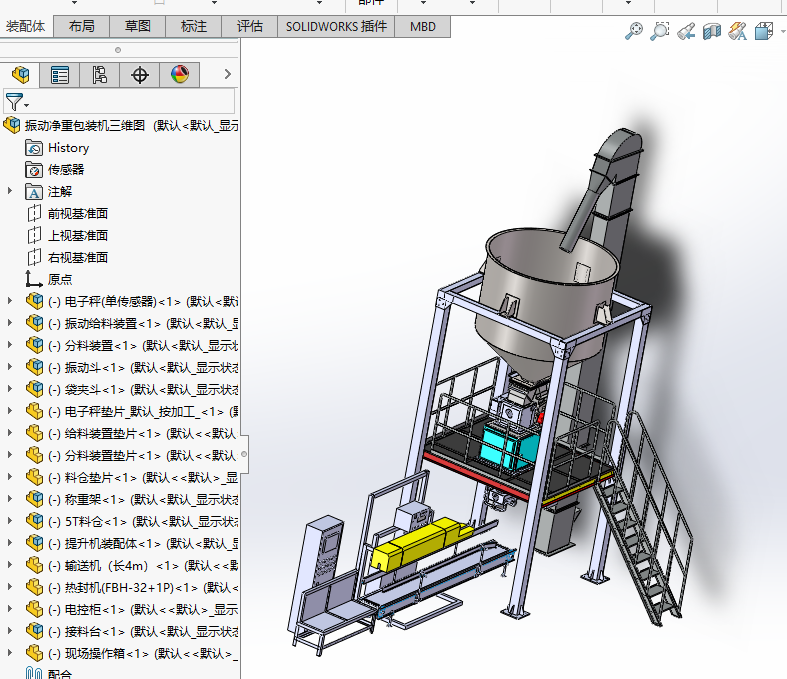Select the MBD tab

(x=423, y=27)
